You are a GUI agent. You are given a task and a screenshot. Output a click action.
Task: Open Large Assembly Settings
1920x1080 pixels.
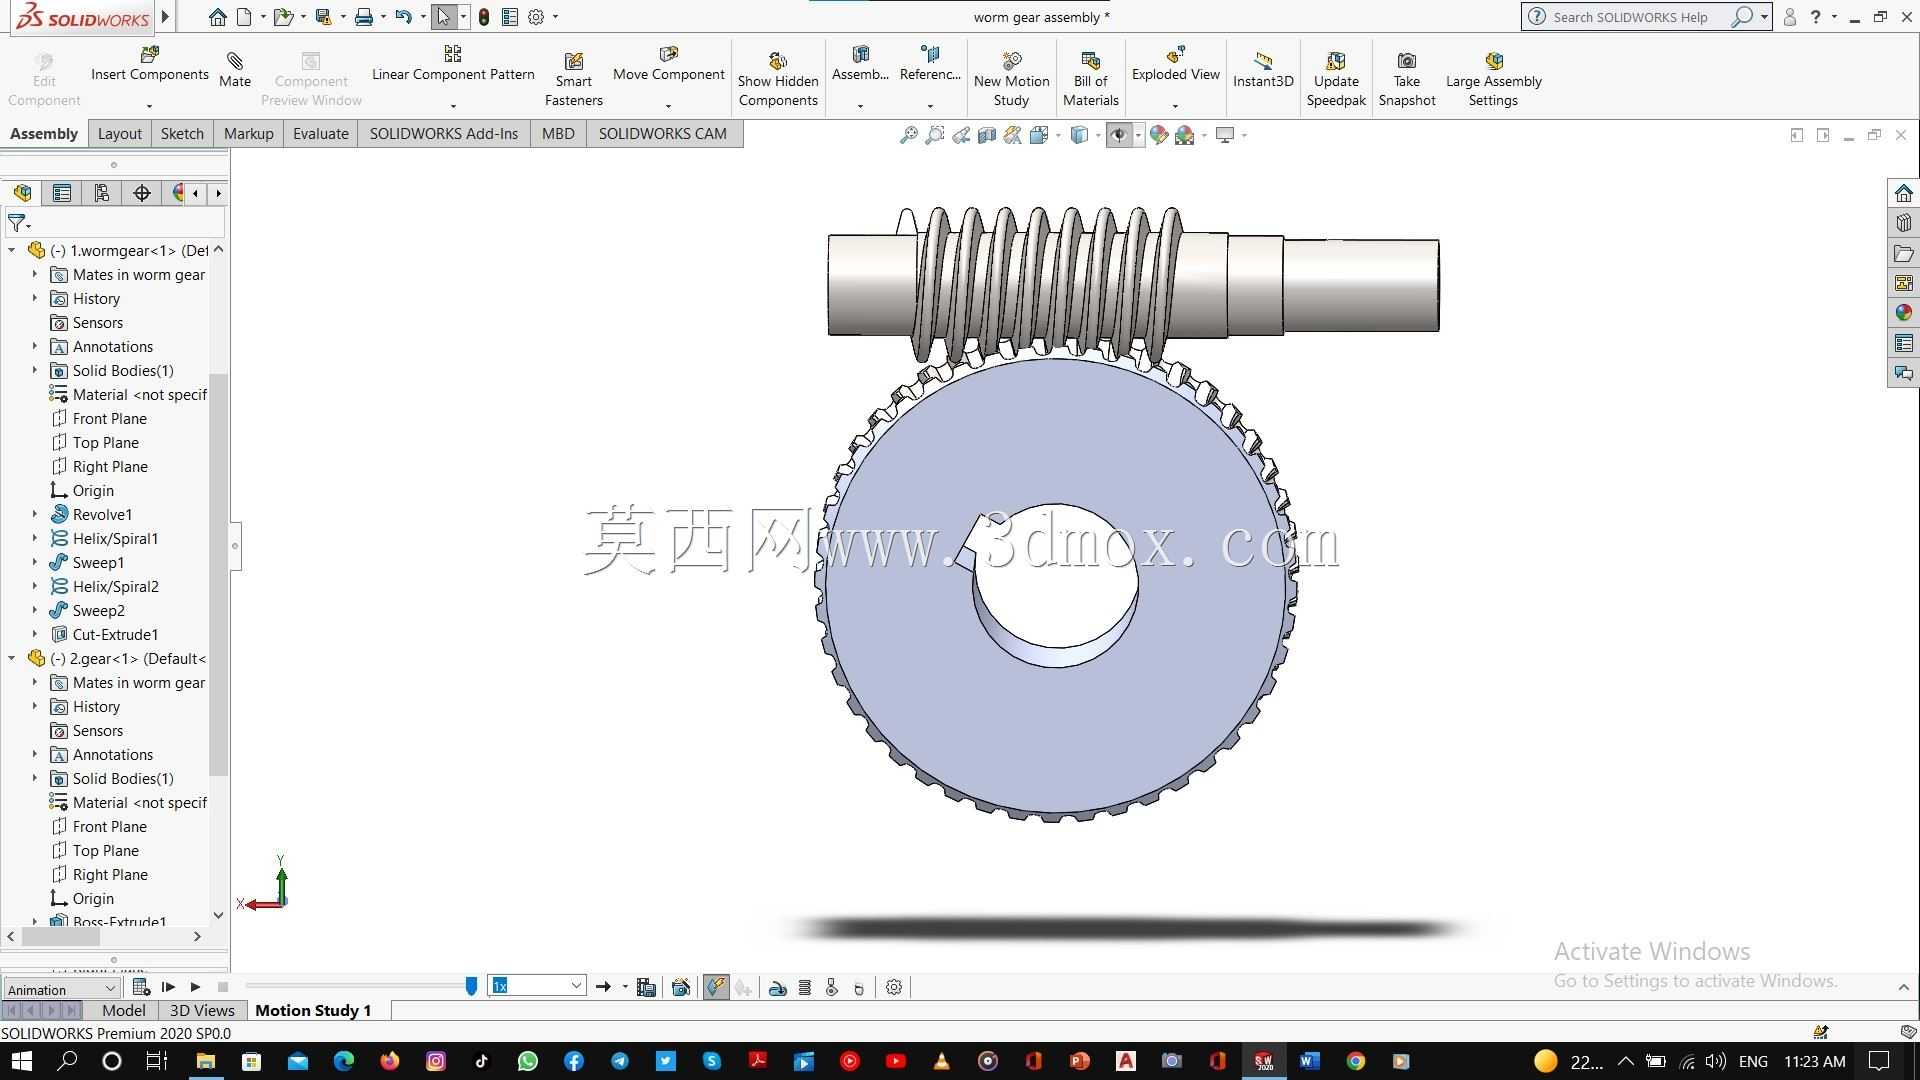pos(1494,79)
